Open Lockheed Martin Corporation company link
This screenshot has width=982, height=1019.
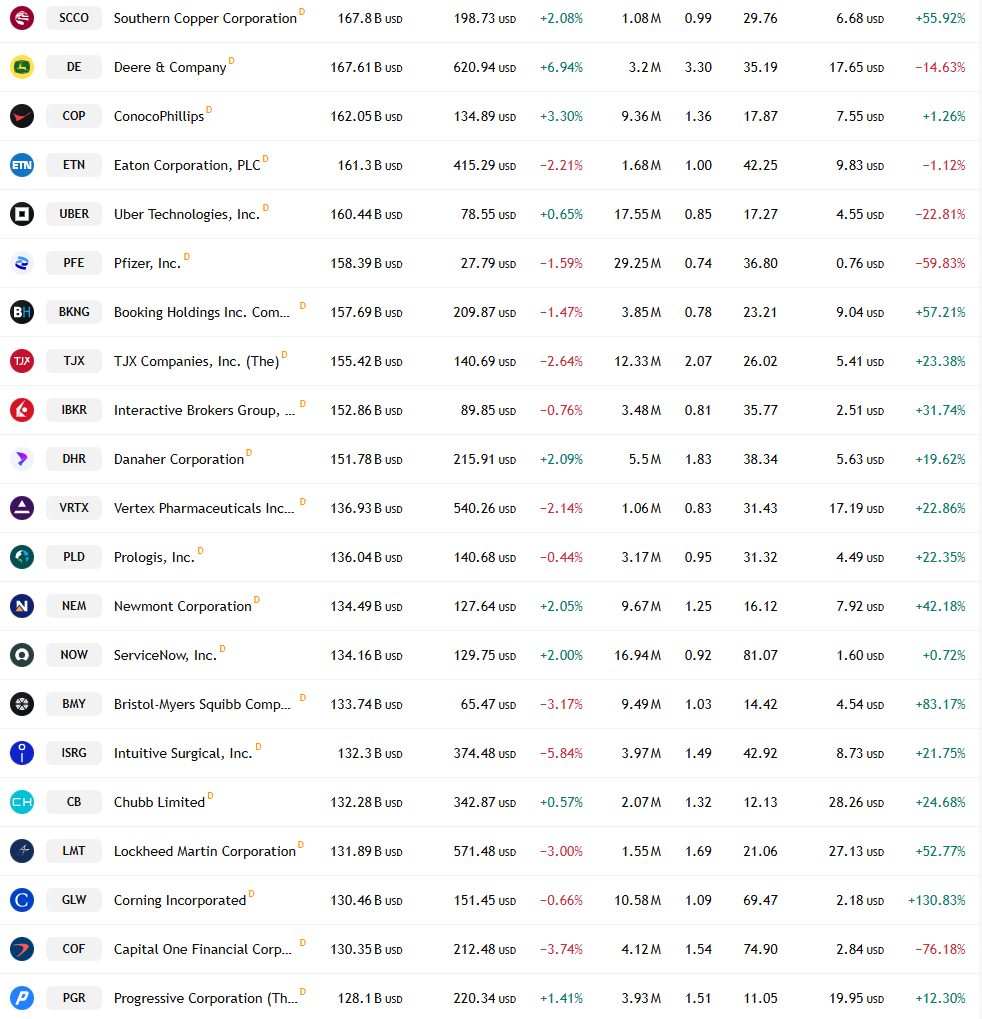(x=205, y=851)
